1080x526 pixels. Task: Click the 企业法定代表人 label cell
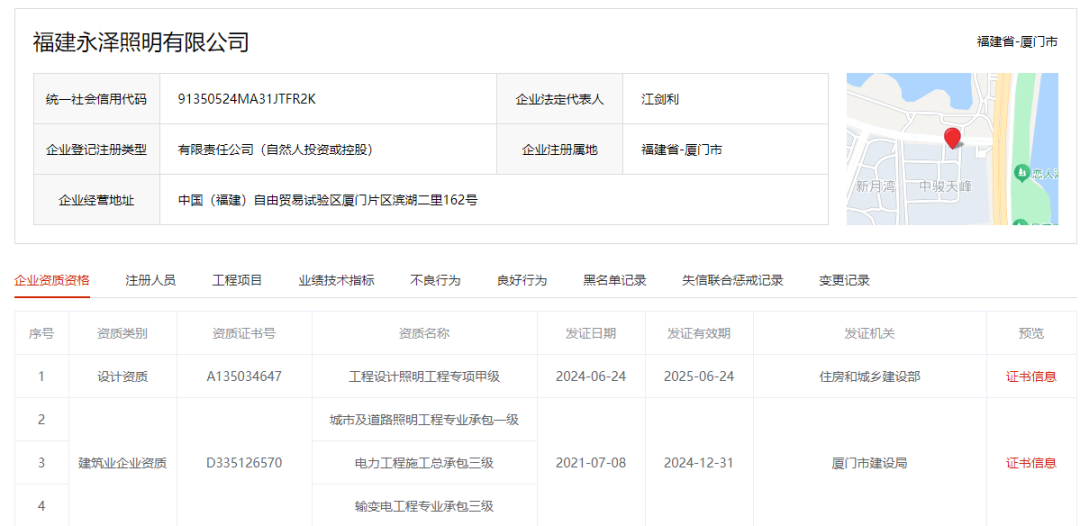click(559, 99)
